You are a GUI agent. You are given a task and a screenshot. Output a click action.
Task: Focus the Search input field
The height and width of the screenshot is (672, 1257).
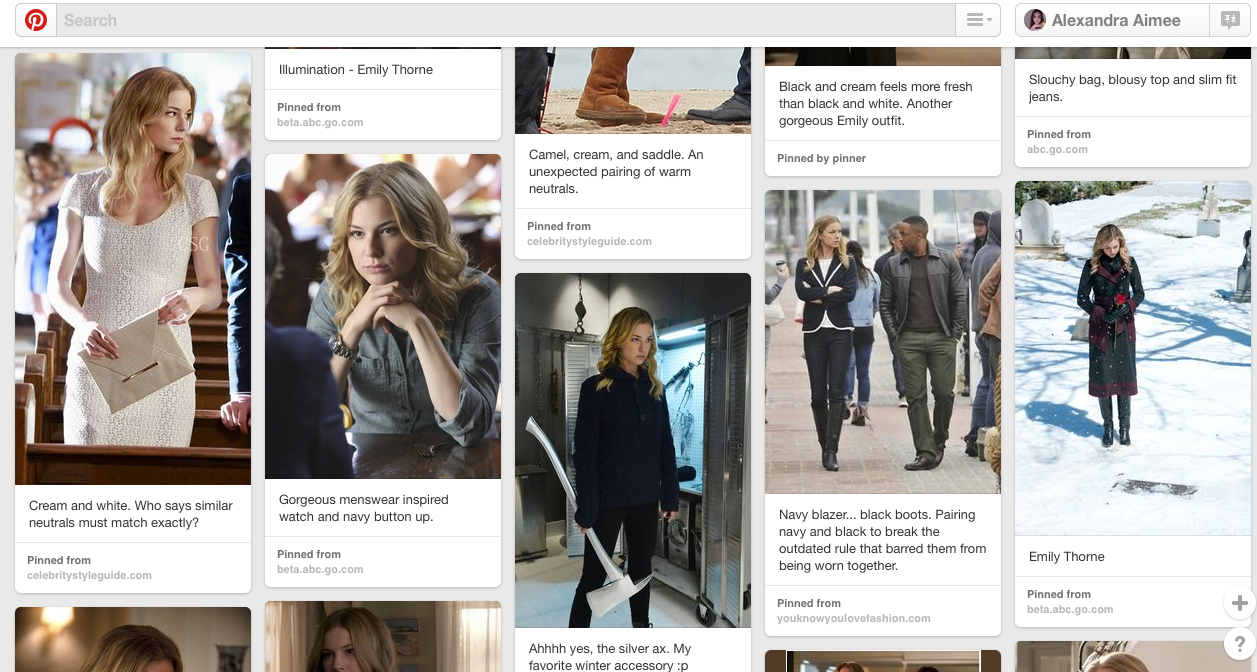pyautogui.click(x=505, y=20)
